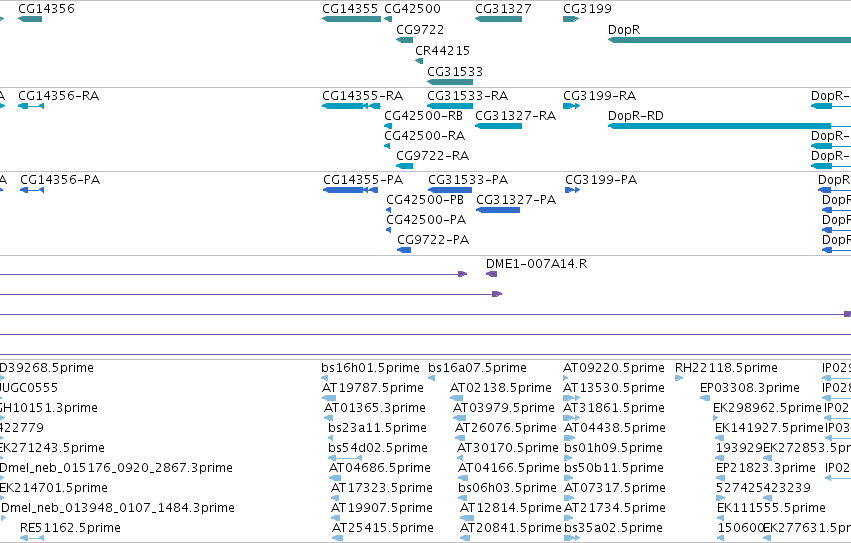Select the AT04166.5prime EST label
Viewport: 851px width, 543px height.
pos(509,469)
